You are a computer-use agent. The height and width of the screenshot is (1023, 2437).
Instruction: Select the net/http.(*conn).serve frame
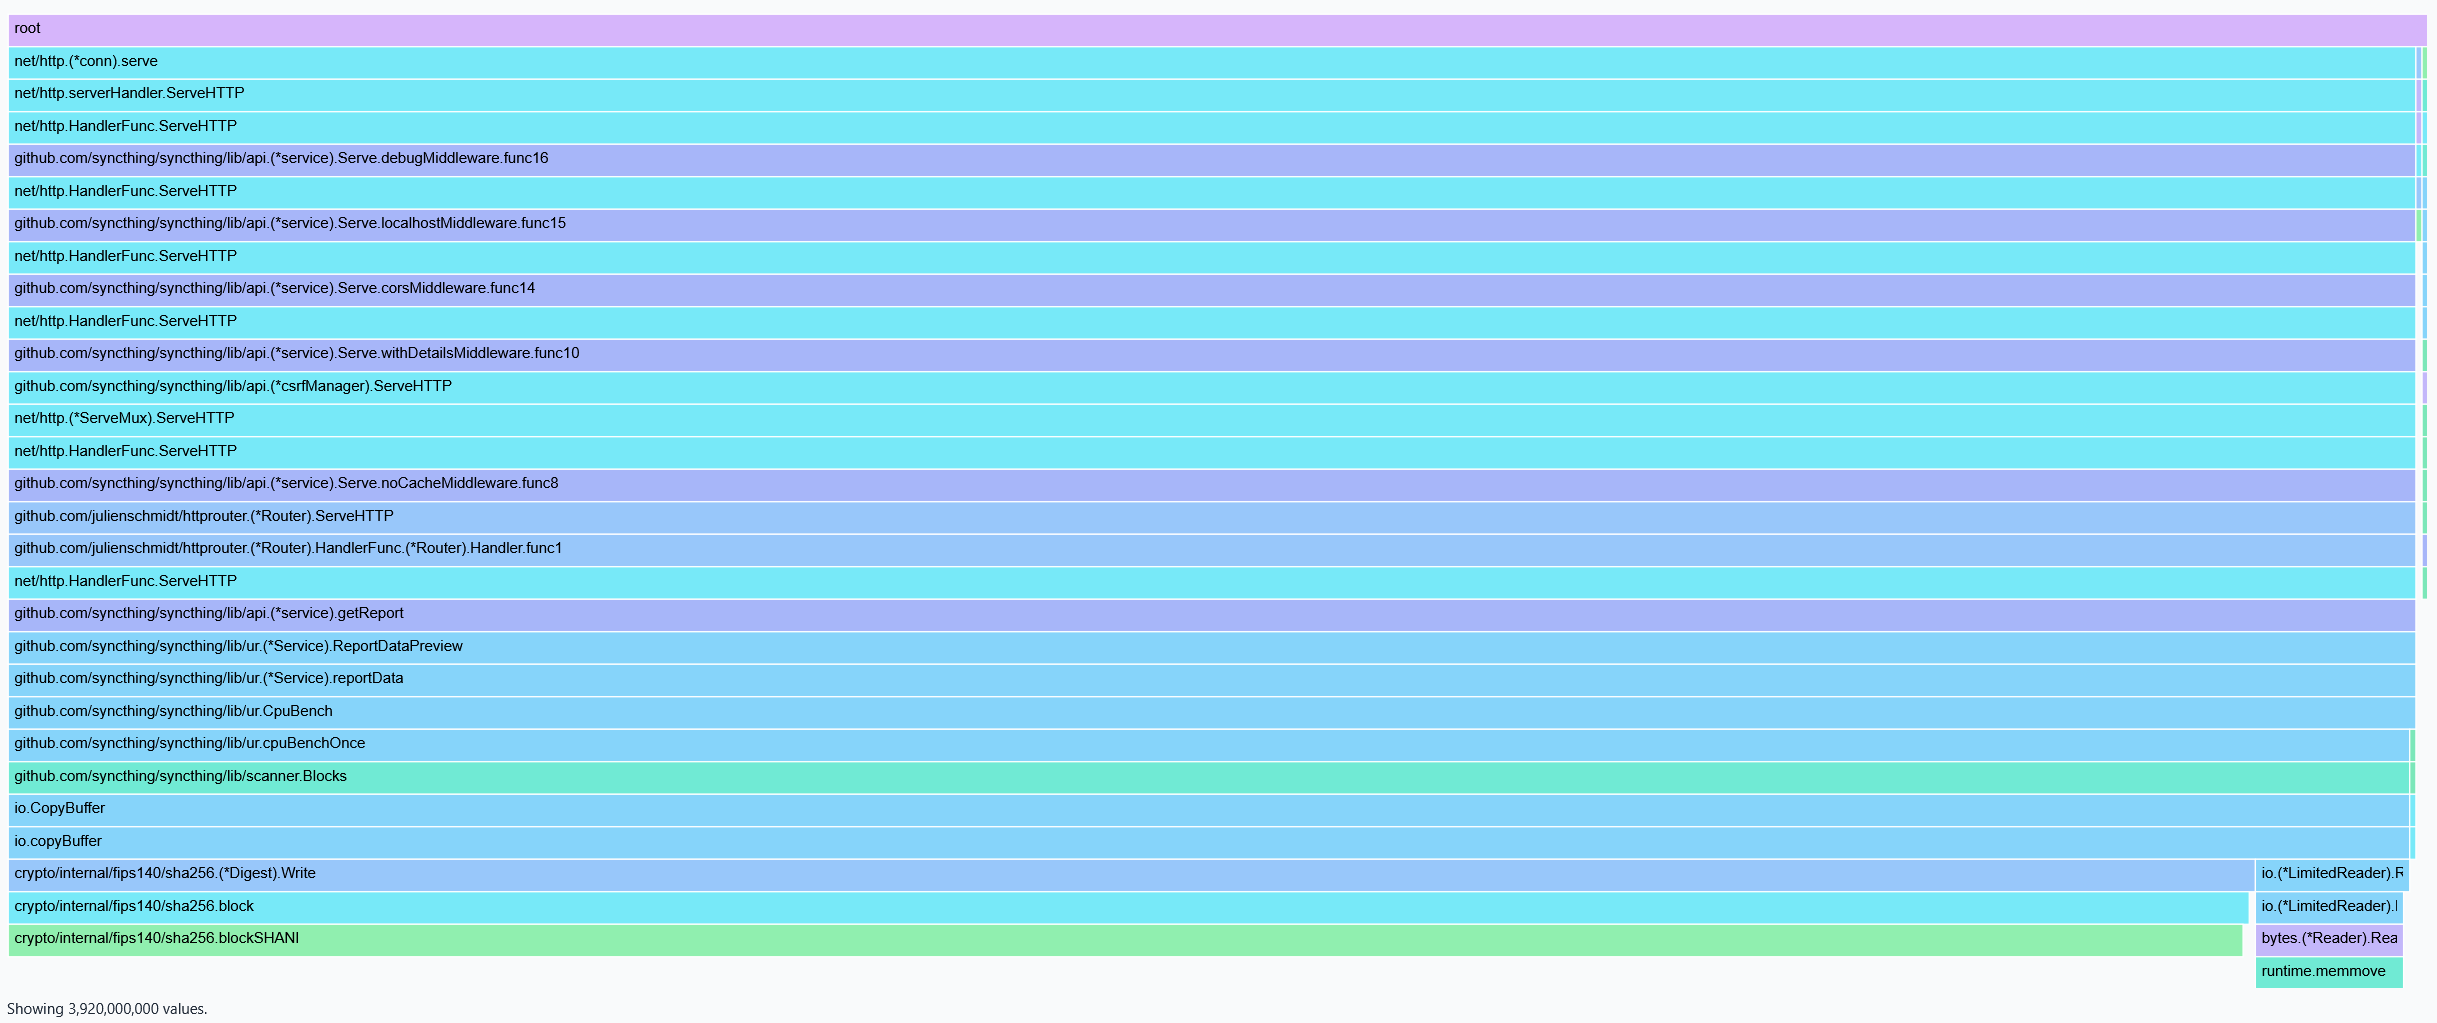coord(1210,62)
